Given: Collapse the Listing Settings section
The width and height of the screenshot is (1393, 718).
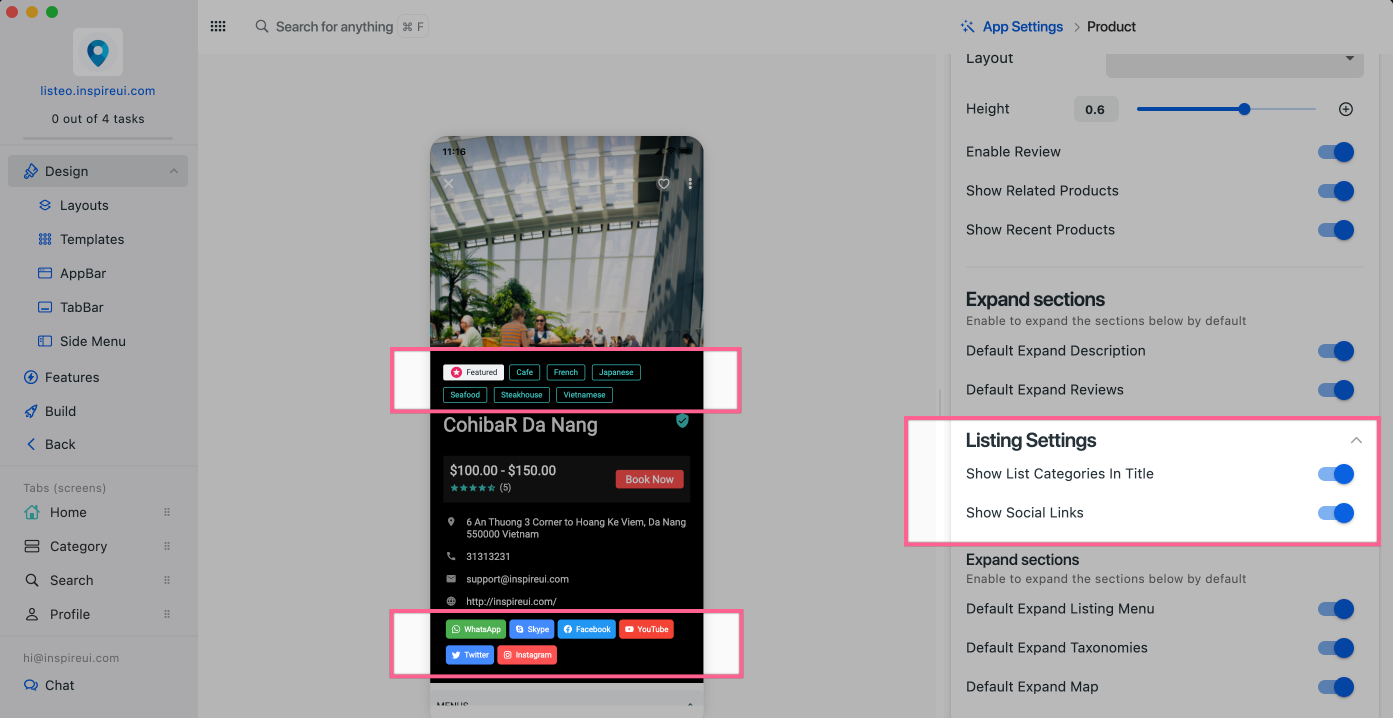Looking at the screenshot, I should 1356,440.
